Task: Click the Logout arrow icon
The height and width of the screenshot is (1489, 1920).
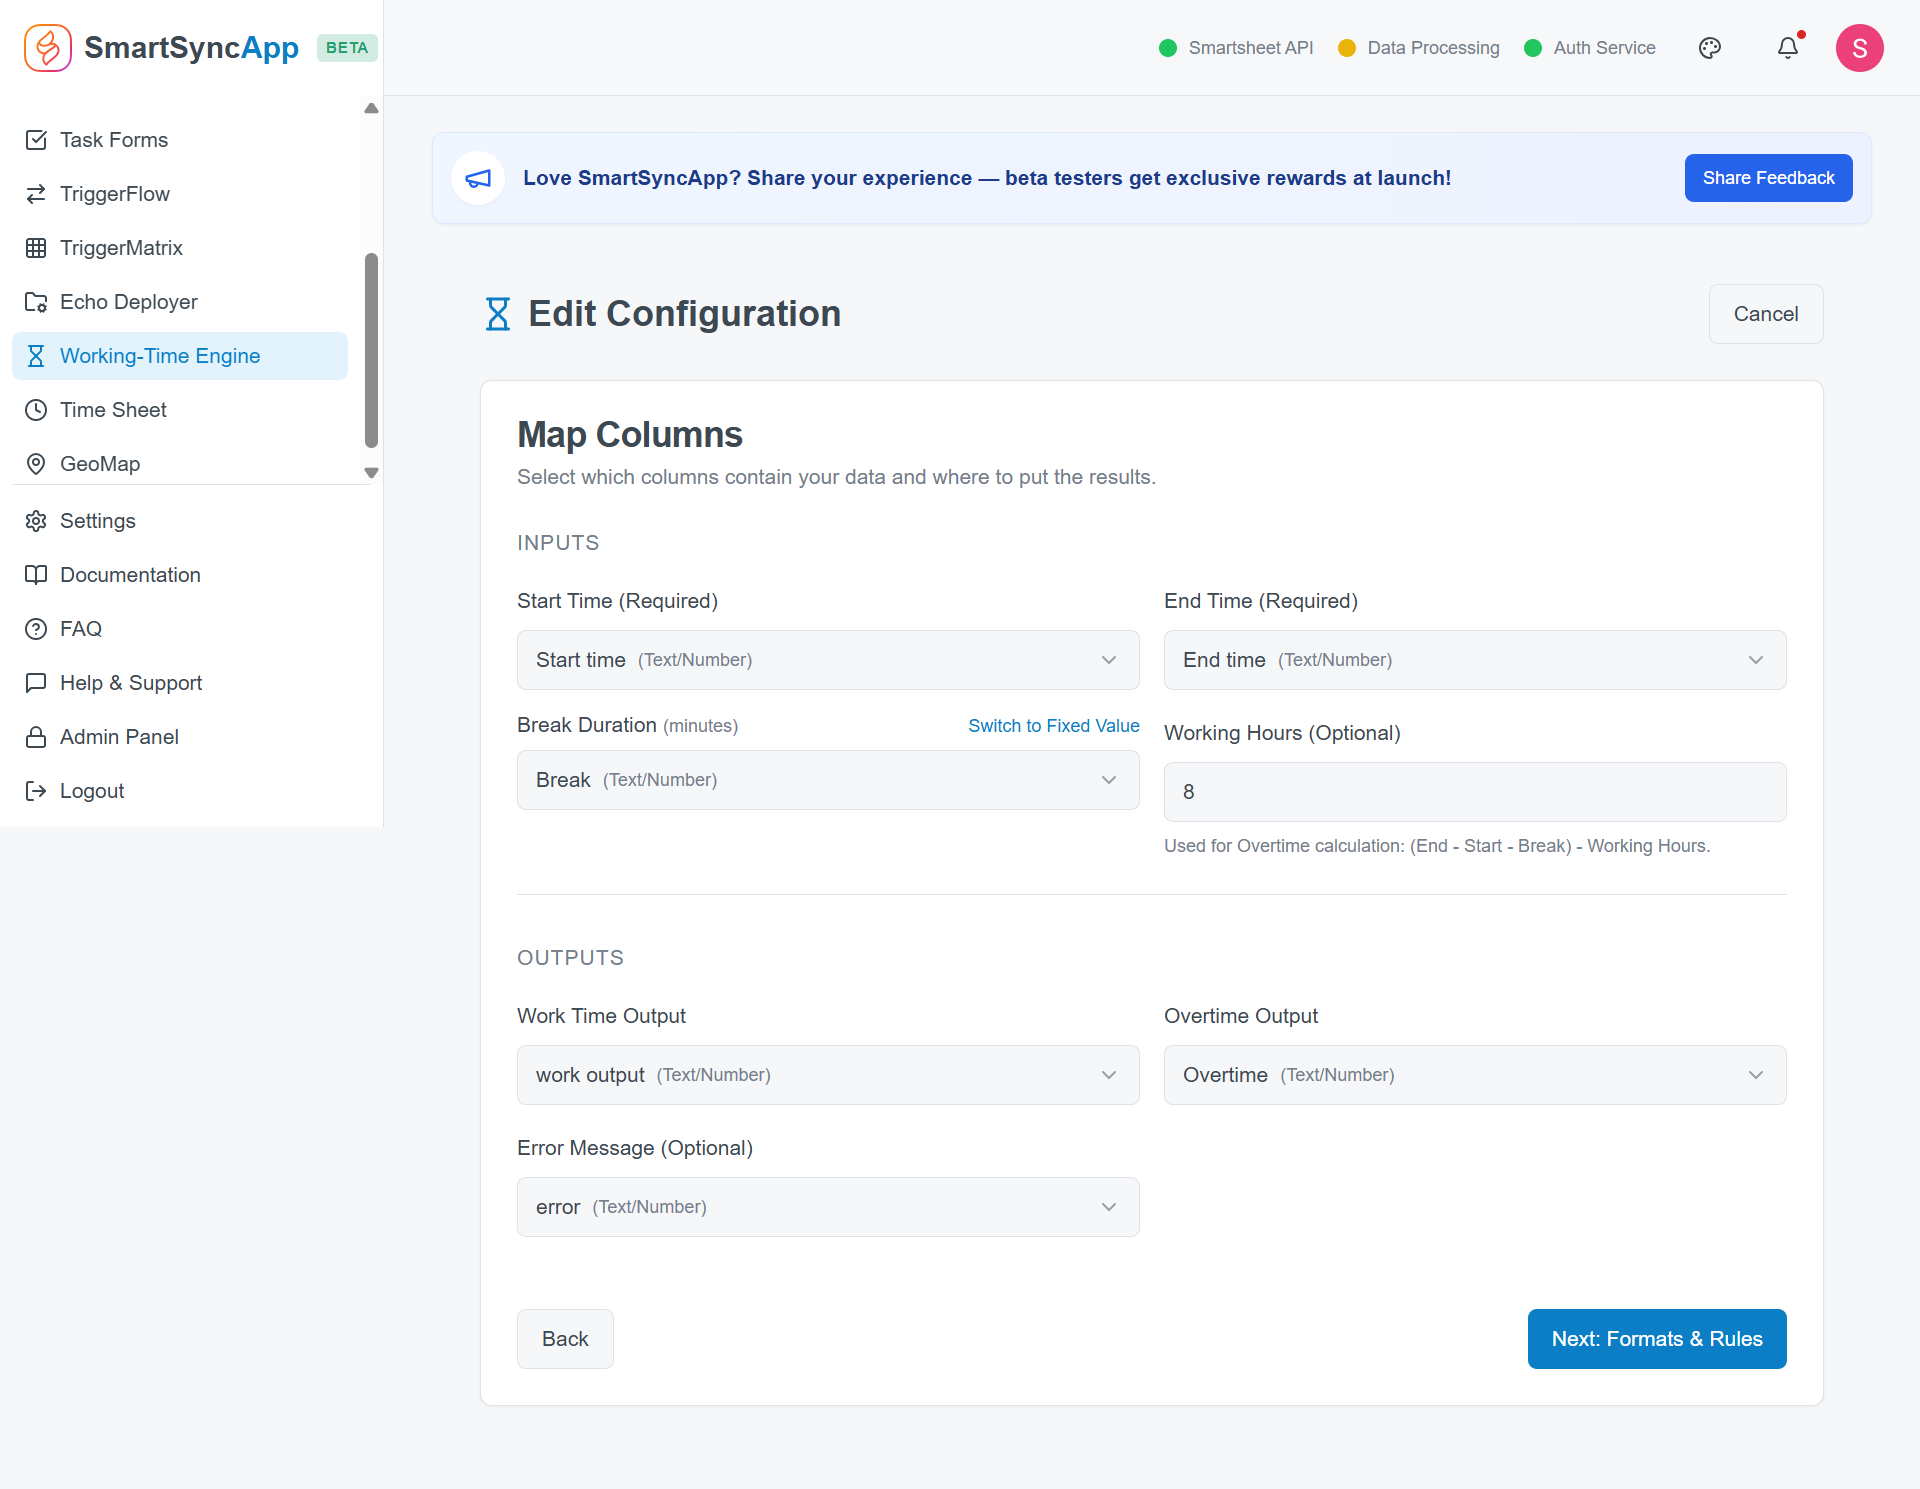Action: tap(36, 791)
